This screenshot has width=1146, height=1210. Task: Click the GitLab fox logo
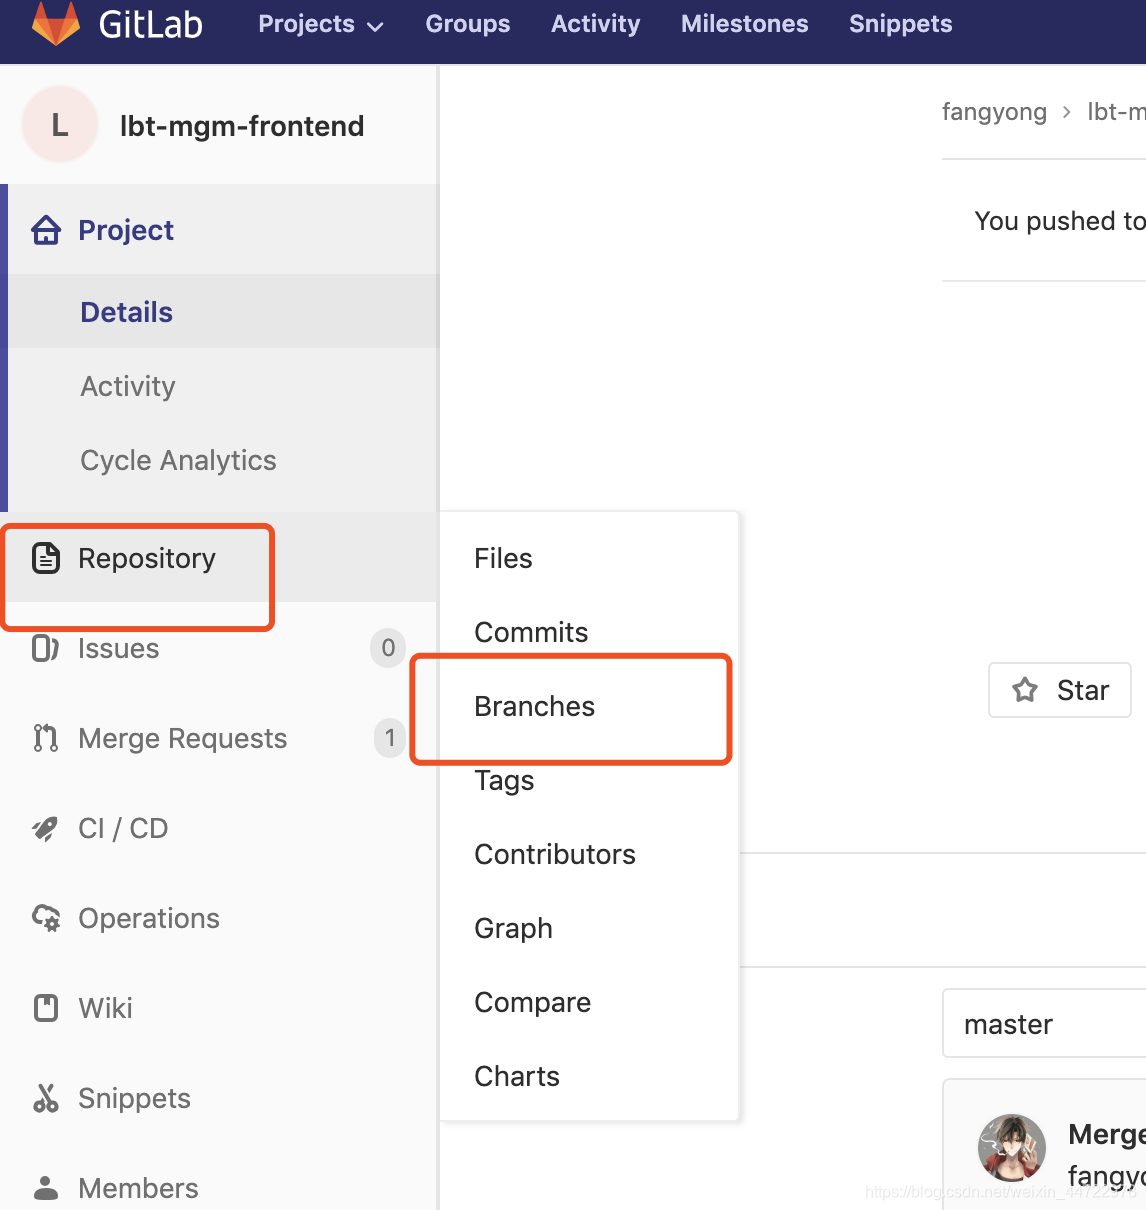56,24
